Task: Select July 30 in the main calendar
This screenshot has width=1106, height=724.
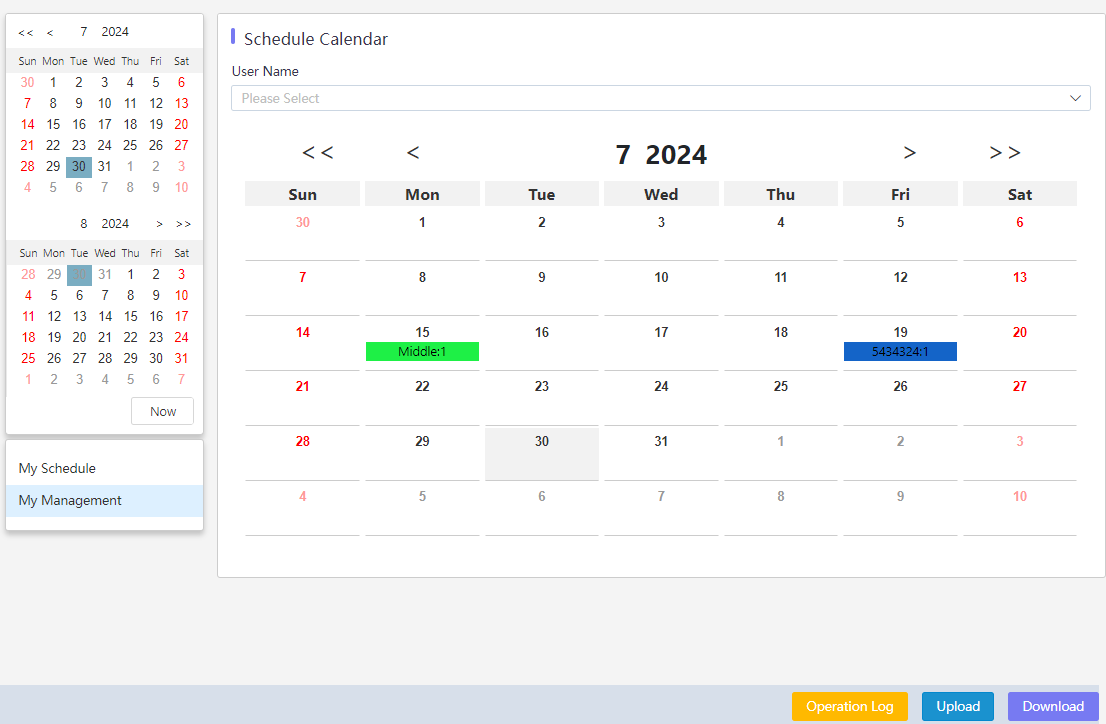Action: coord(542,453)
